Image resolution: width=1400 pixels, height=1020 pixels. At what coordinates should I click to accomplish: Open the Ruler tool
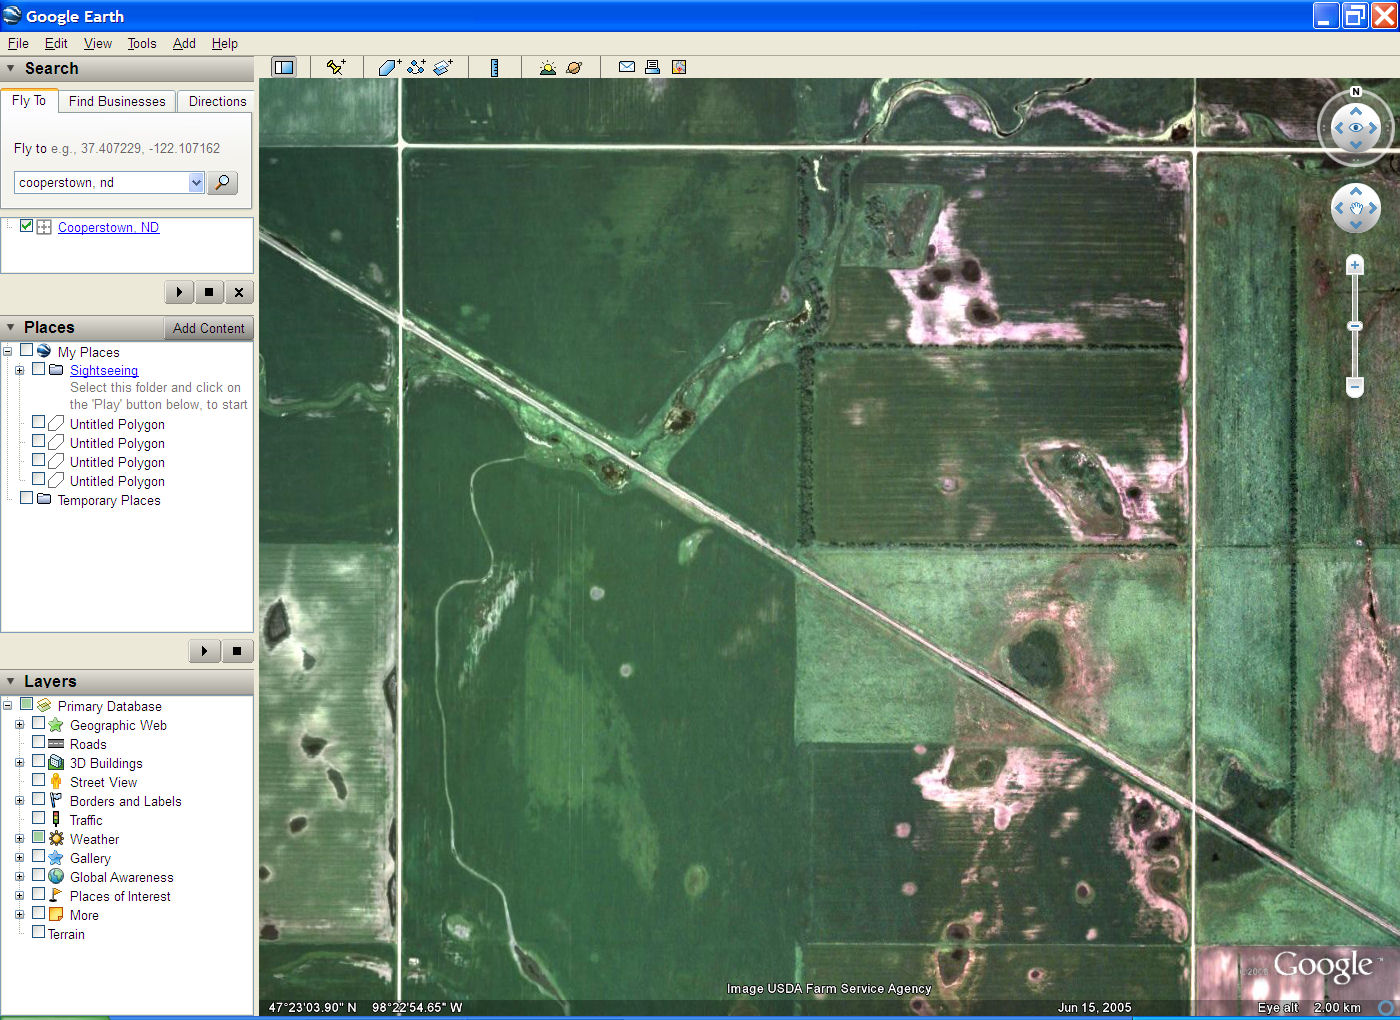494,67
